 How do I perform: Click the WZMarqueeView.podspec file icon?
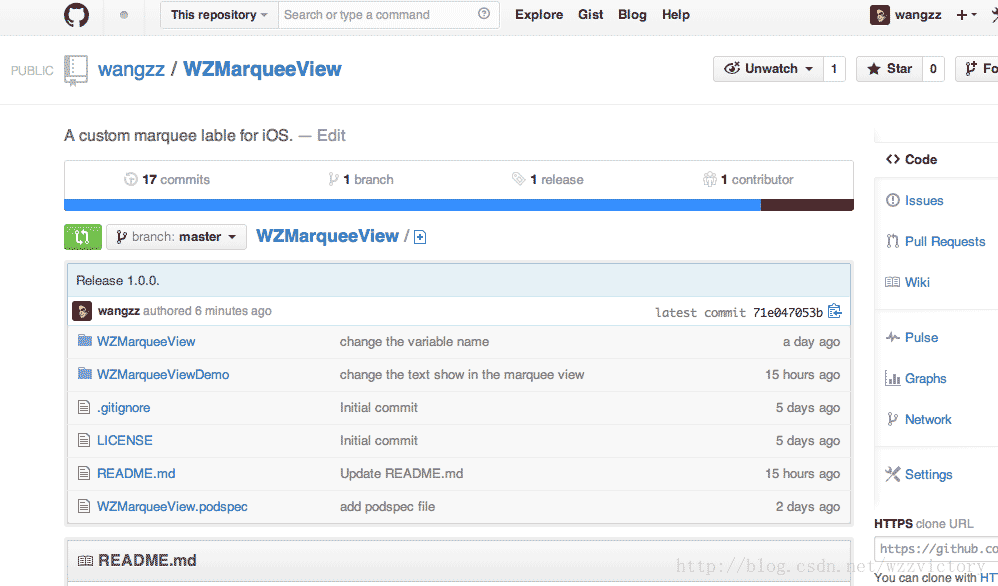[x=83, y=506]
